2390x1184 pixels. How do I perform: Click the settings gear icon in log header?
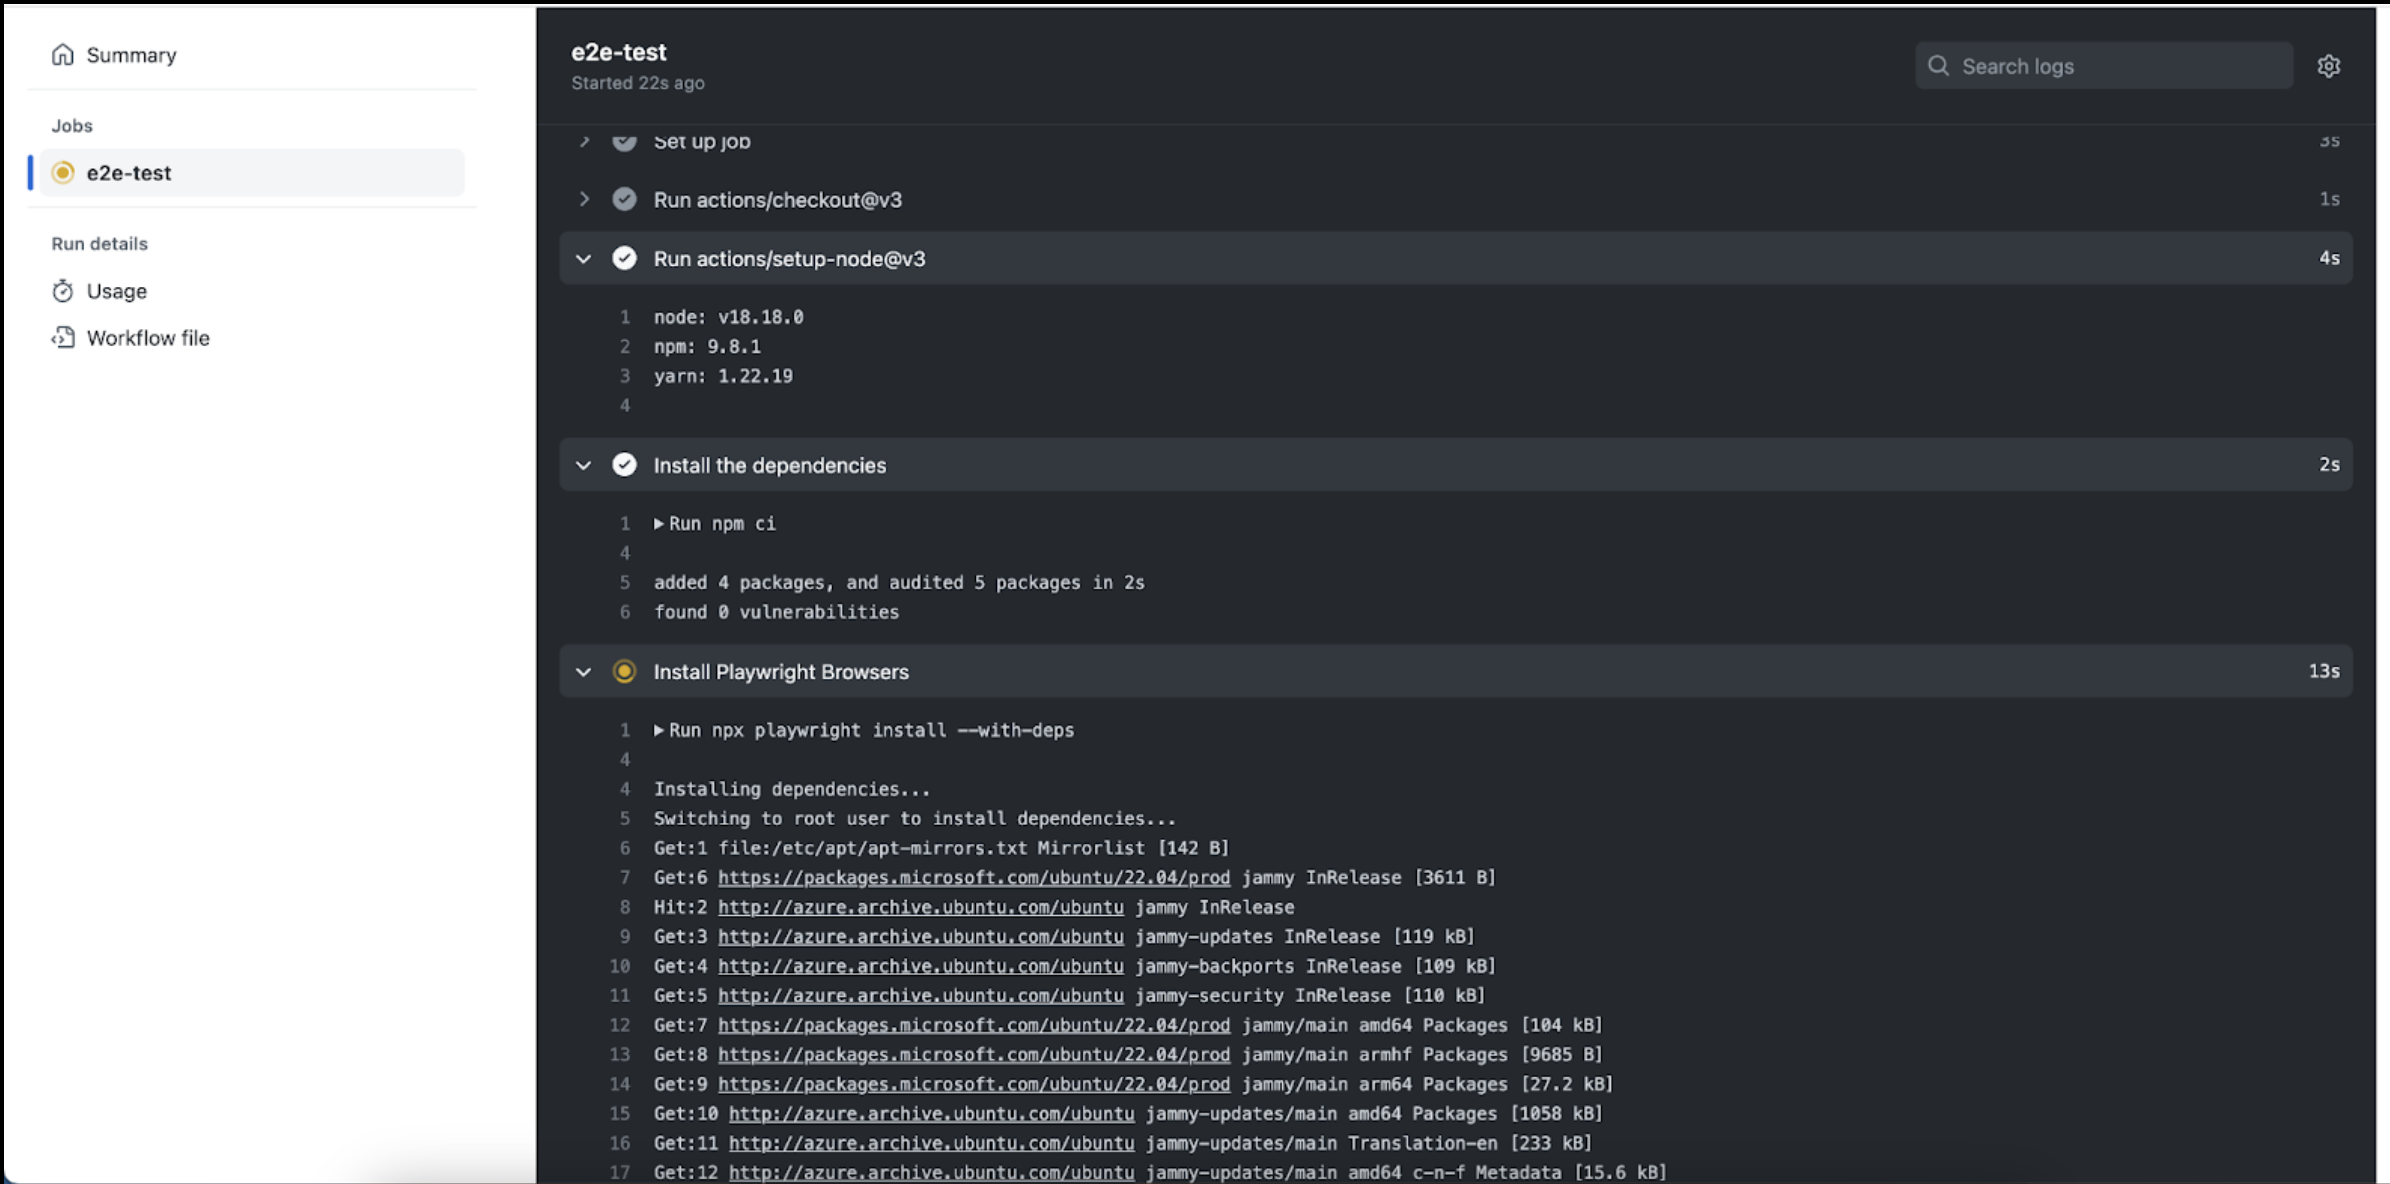click(x=2328, y=66)
